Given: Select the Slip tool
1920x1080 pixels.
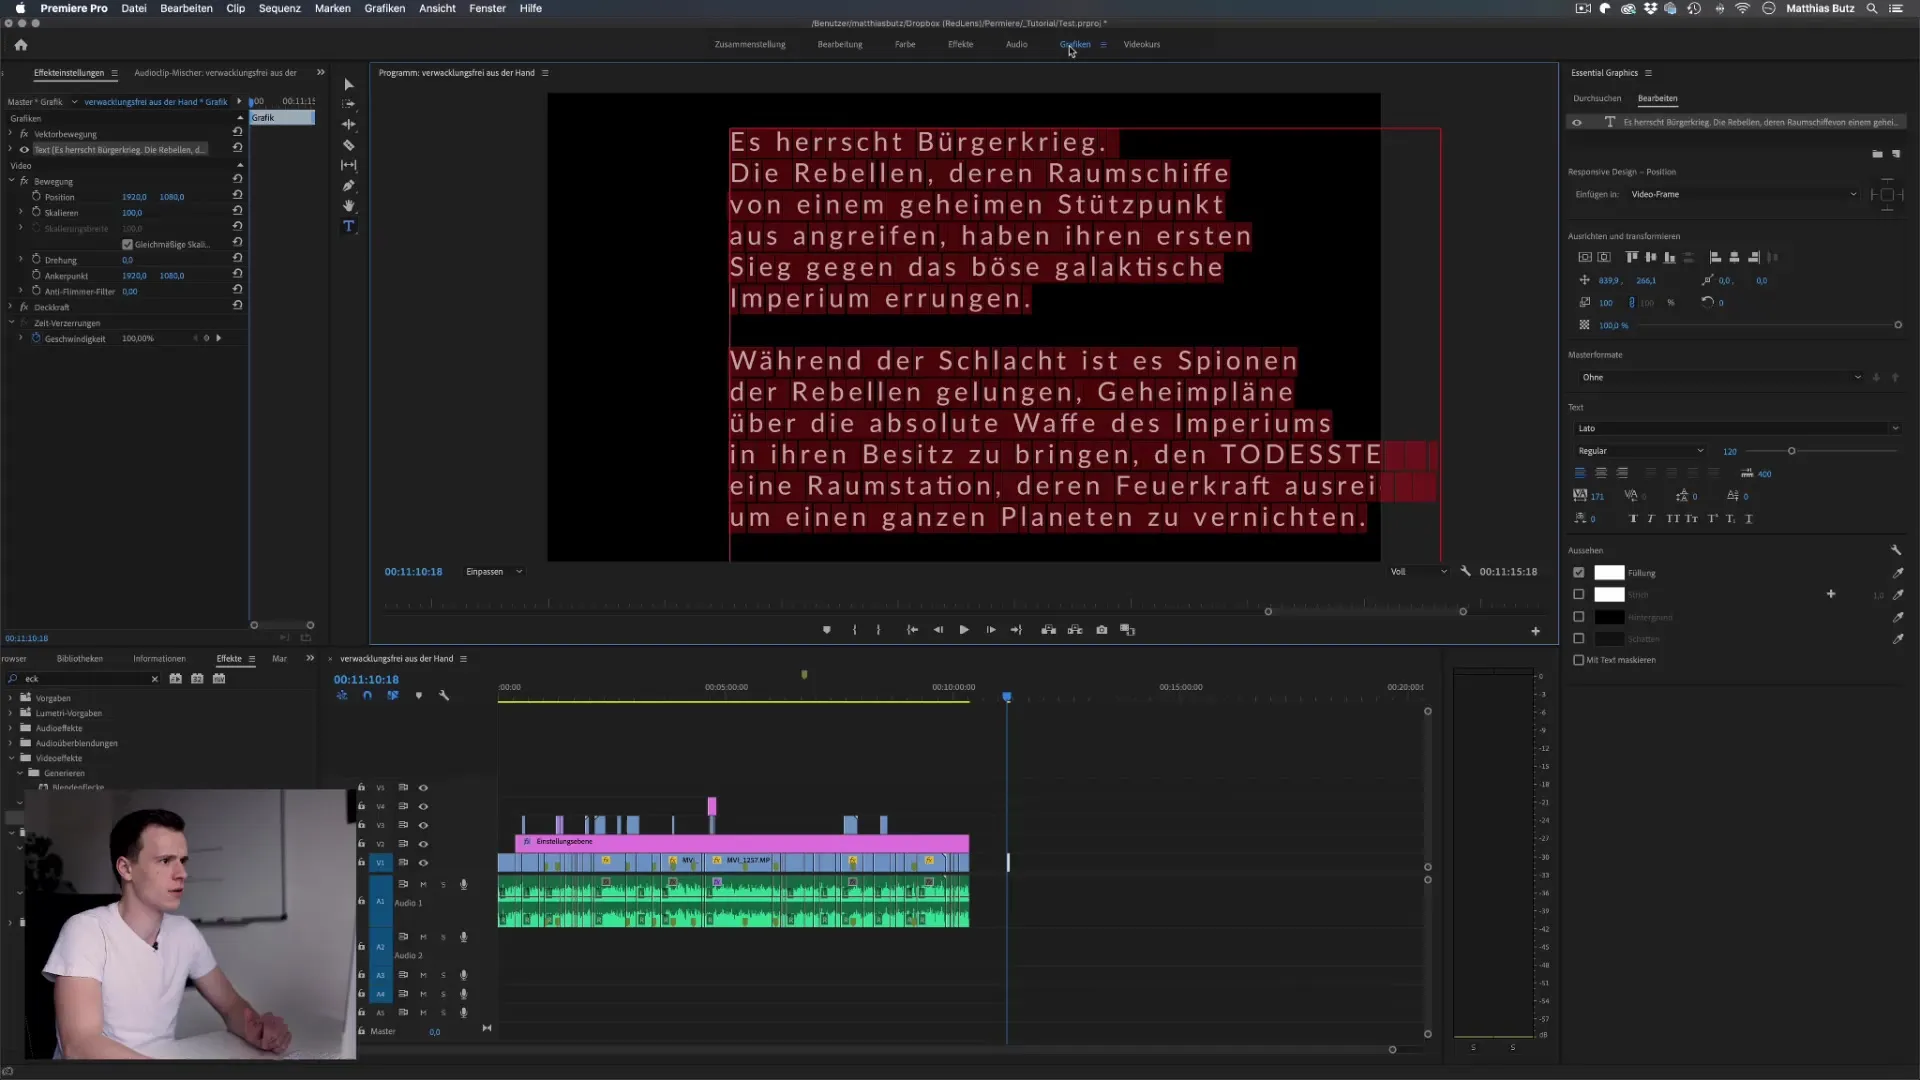Looking at the screenshot, I should (348, 165).
